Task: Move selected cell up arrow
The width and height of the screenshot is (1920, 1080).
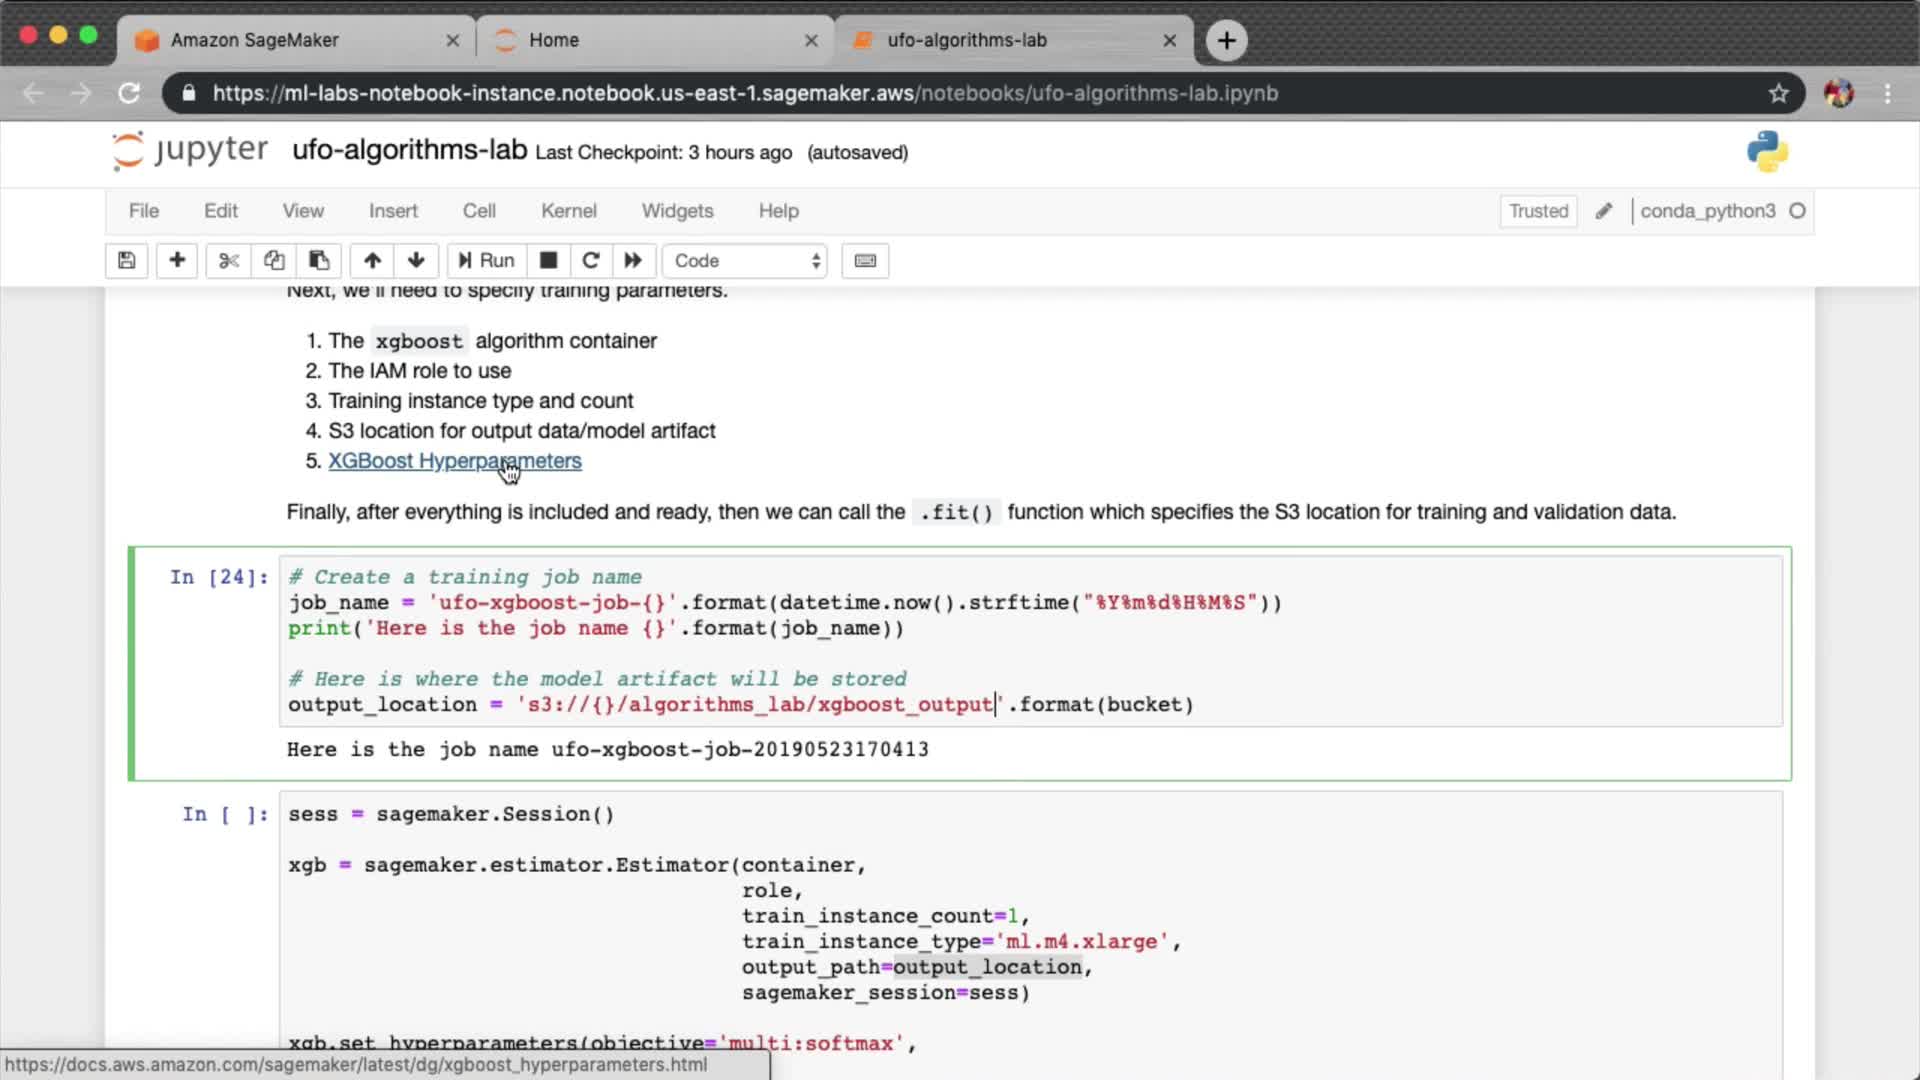Action: [x=372, y=261]
